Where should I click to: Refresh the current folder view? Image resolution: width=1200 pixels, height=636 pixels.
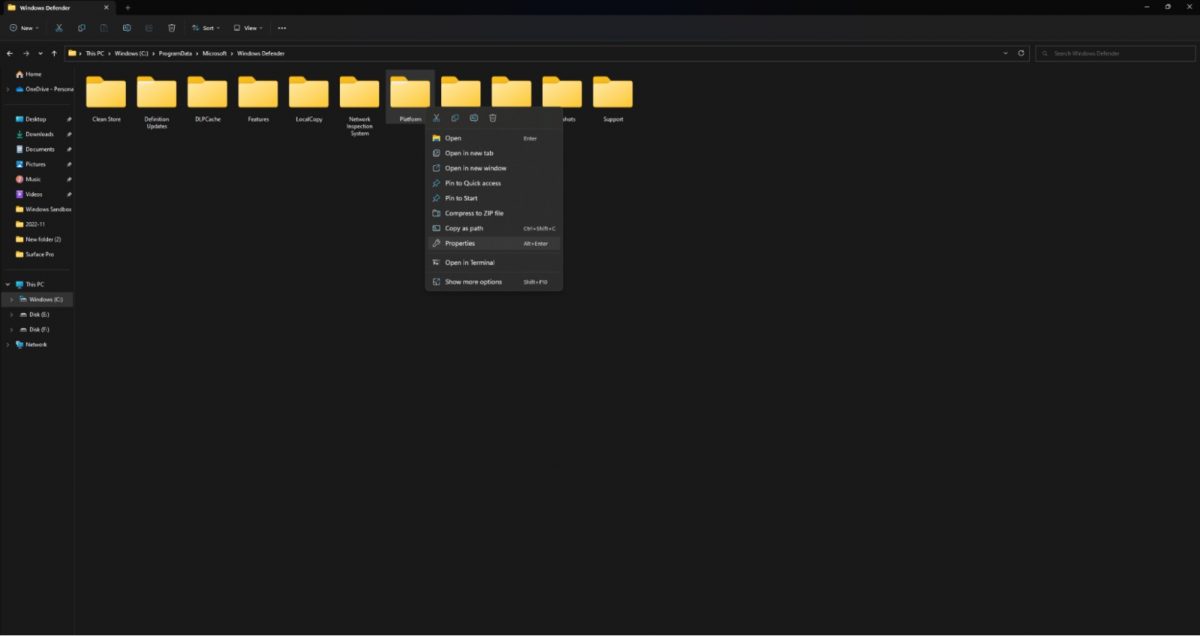coord(1021,53)
